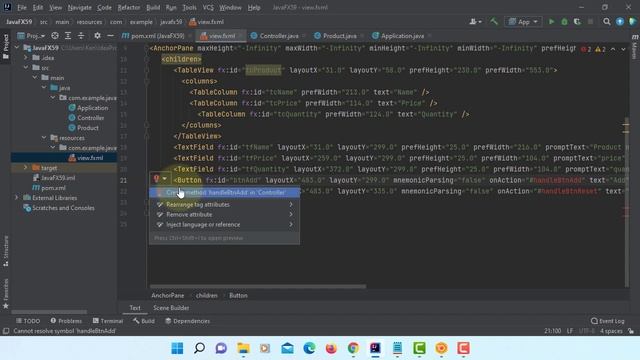Switch to the pom.xml editor tab
Viewport: 640px width, 360px height.
coord(157,36)
